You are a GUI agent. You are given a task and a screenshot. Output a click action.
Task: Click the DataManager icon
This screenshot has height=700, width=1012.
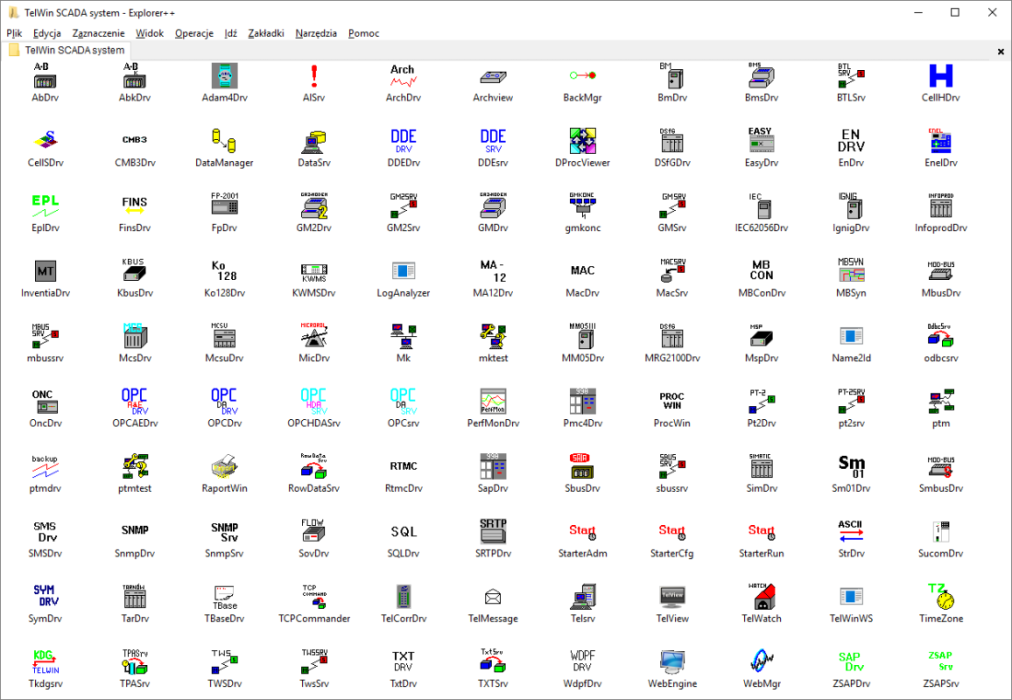pyautogui.click(x=225, y=141)
